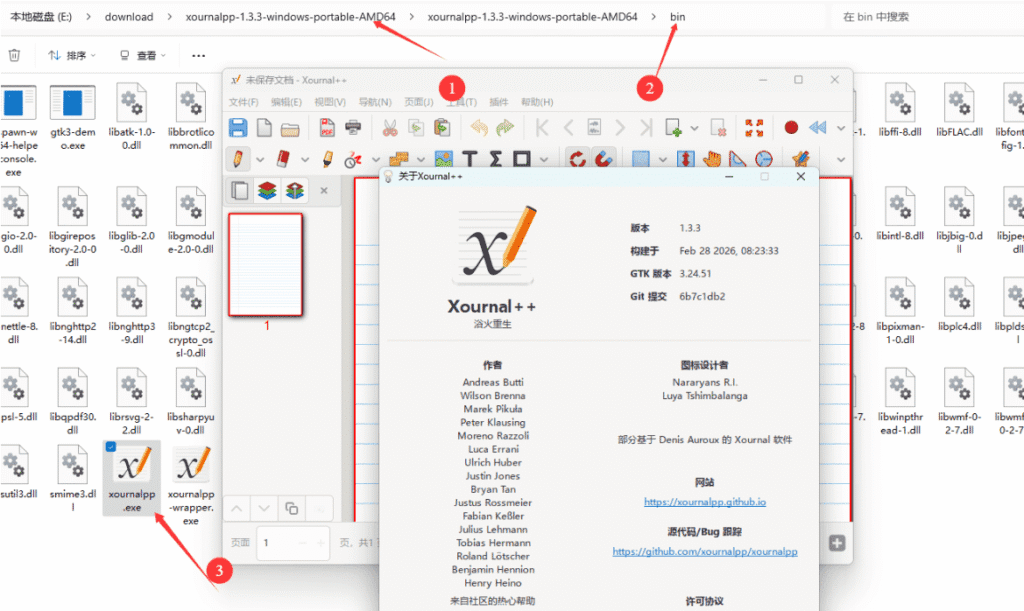The width and height of the screenshot is (1024, 611).
Task: Open the insert-page dropdown arrow
Action: pyautogui.click(x=694, y=128)
